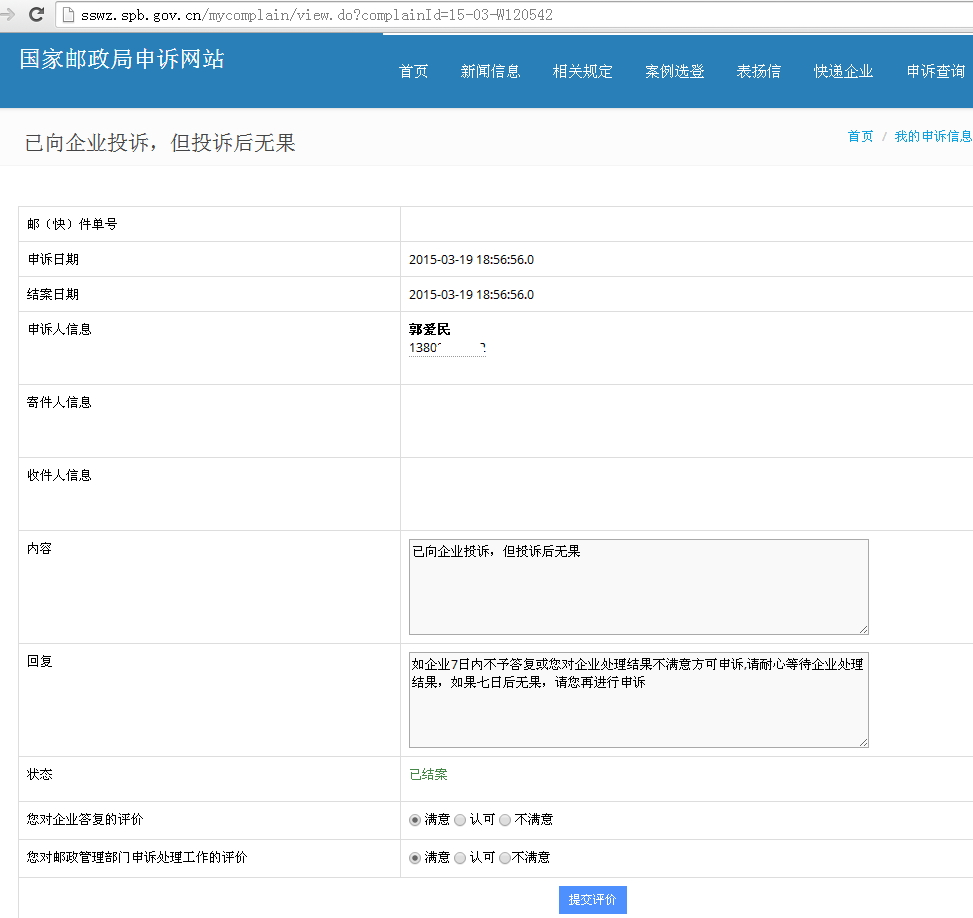This screenshot has width=973, height=918.
Task: Click the 内容 text area
Action: [639, 587]
